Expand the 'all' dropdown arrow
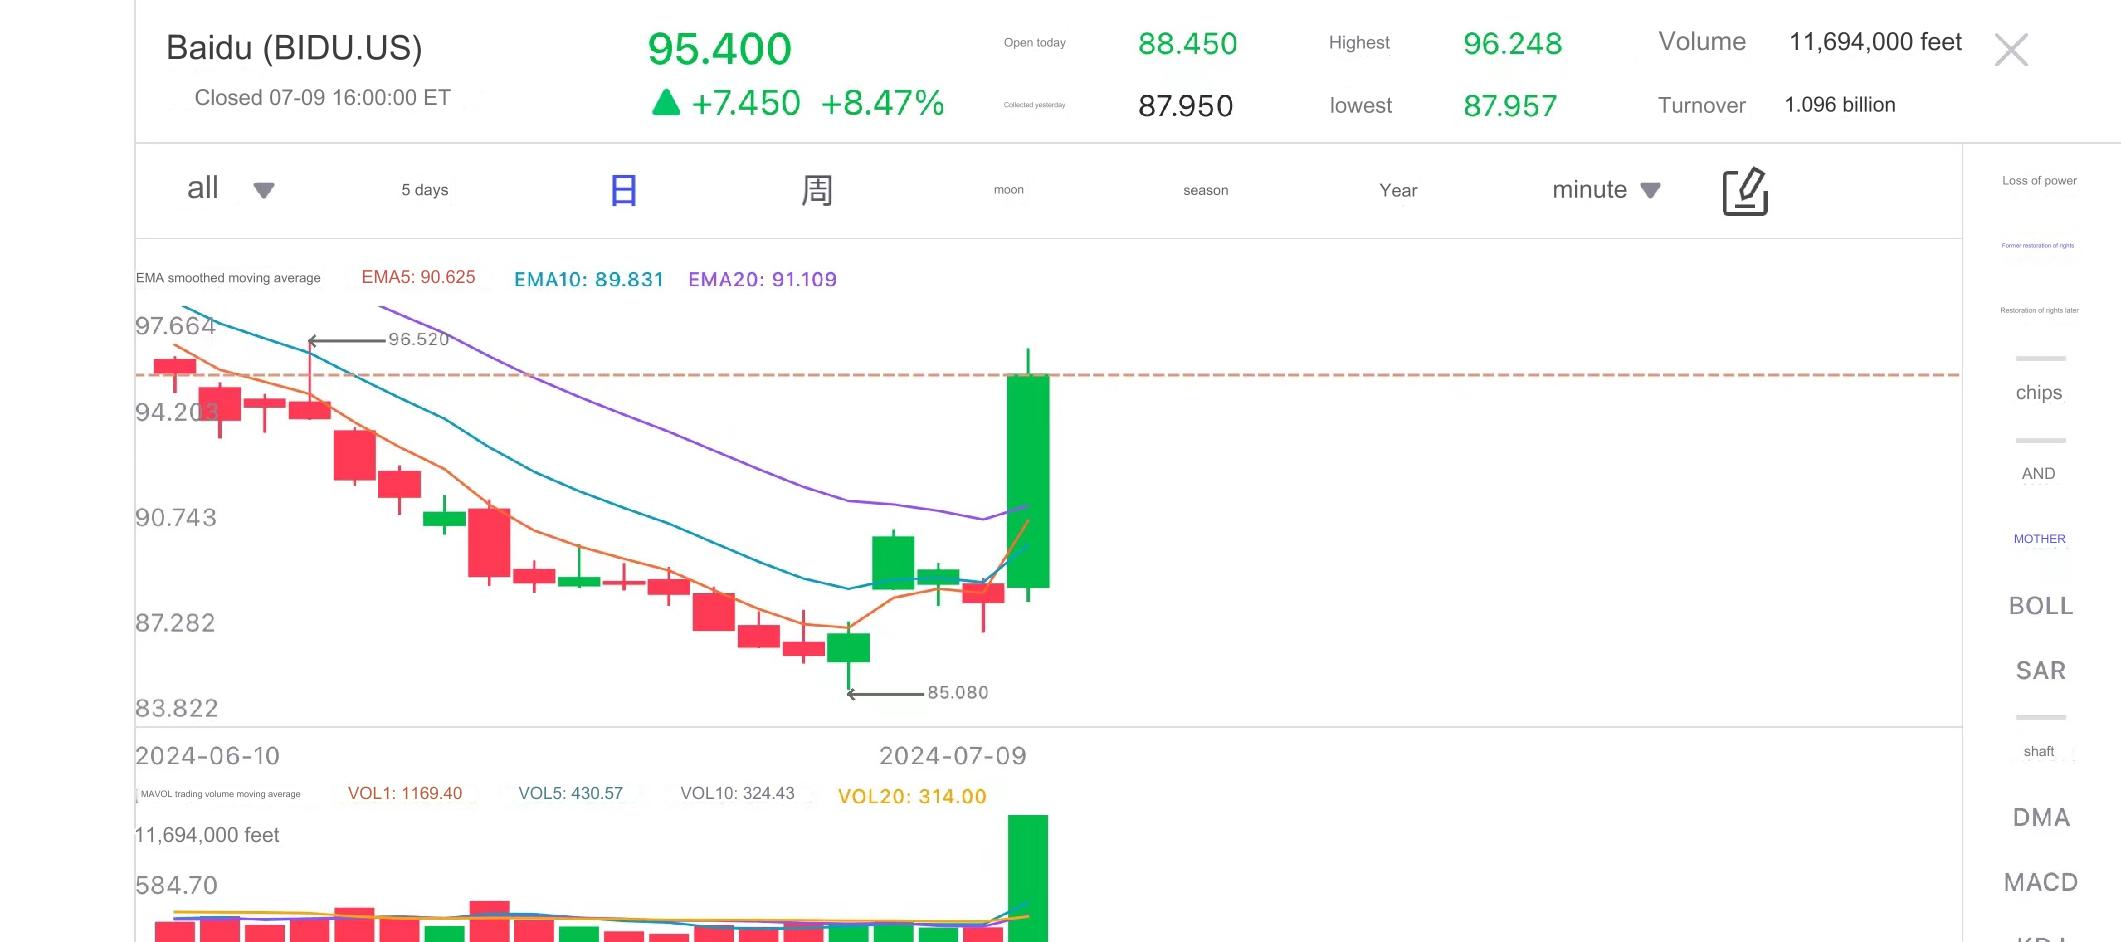 264,190
